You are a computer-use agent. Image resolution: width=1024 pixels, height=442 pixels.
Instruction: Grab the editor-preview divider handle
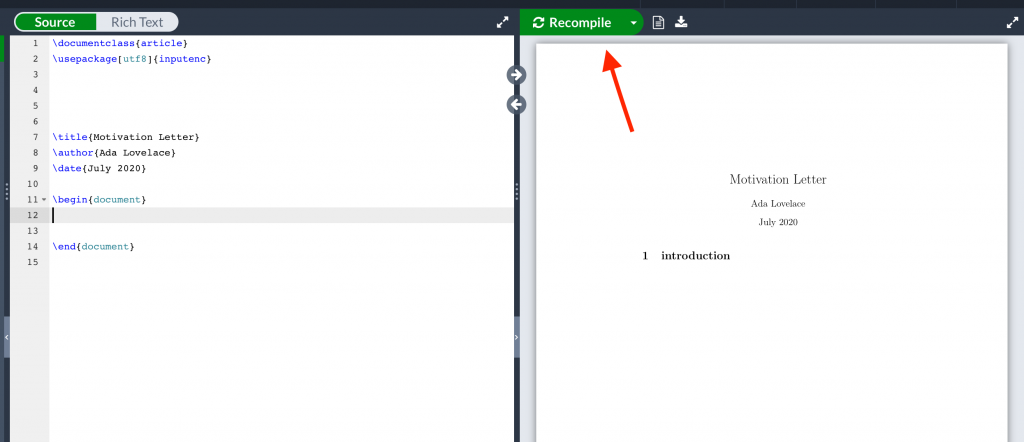[517, 192]
